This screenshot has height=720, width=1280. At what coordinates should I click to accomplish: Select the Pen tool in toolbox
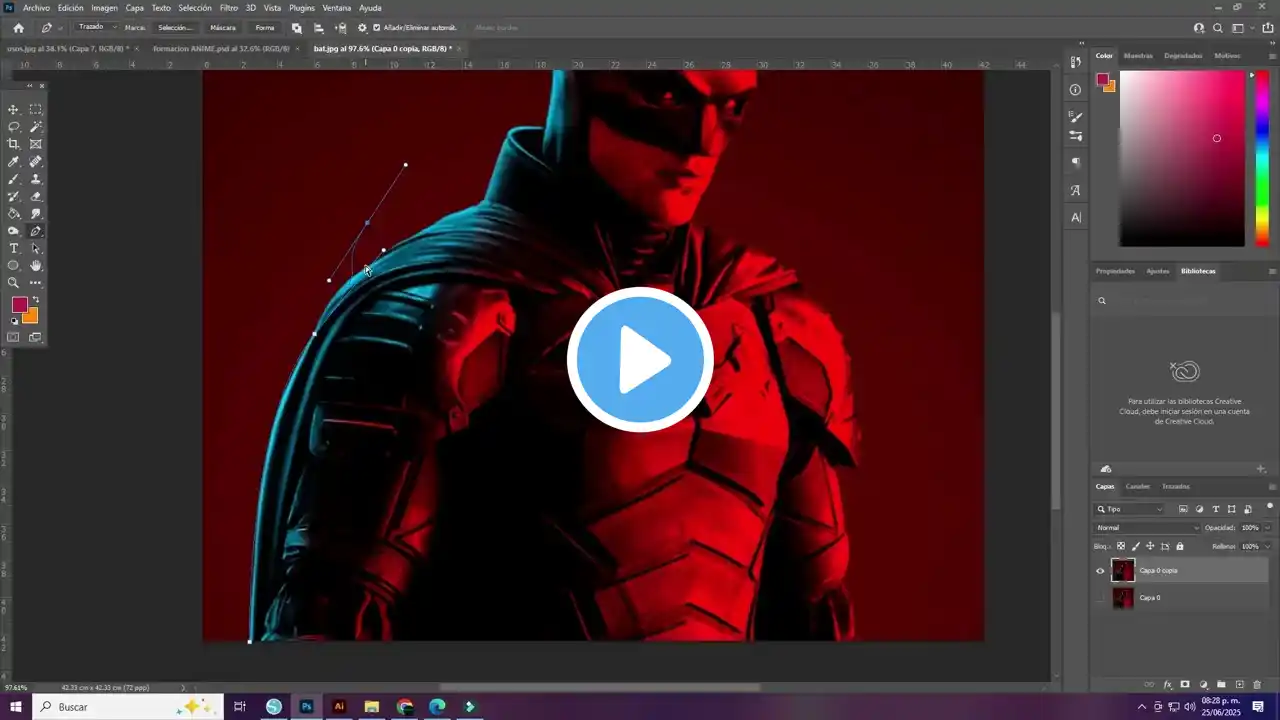tap(36, 231)
